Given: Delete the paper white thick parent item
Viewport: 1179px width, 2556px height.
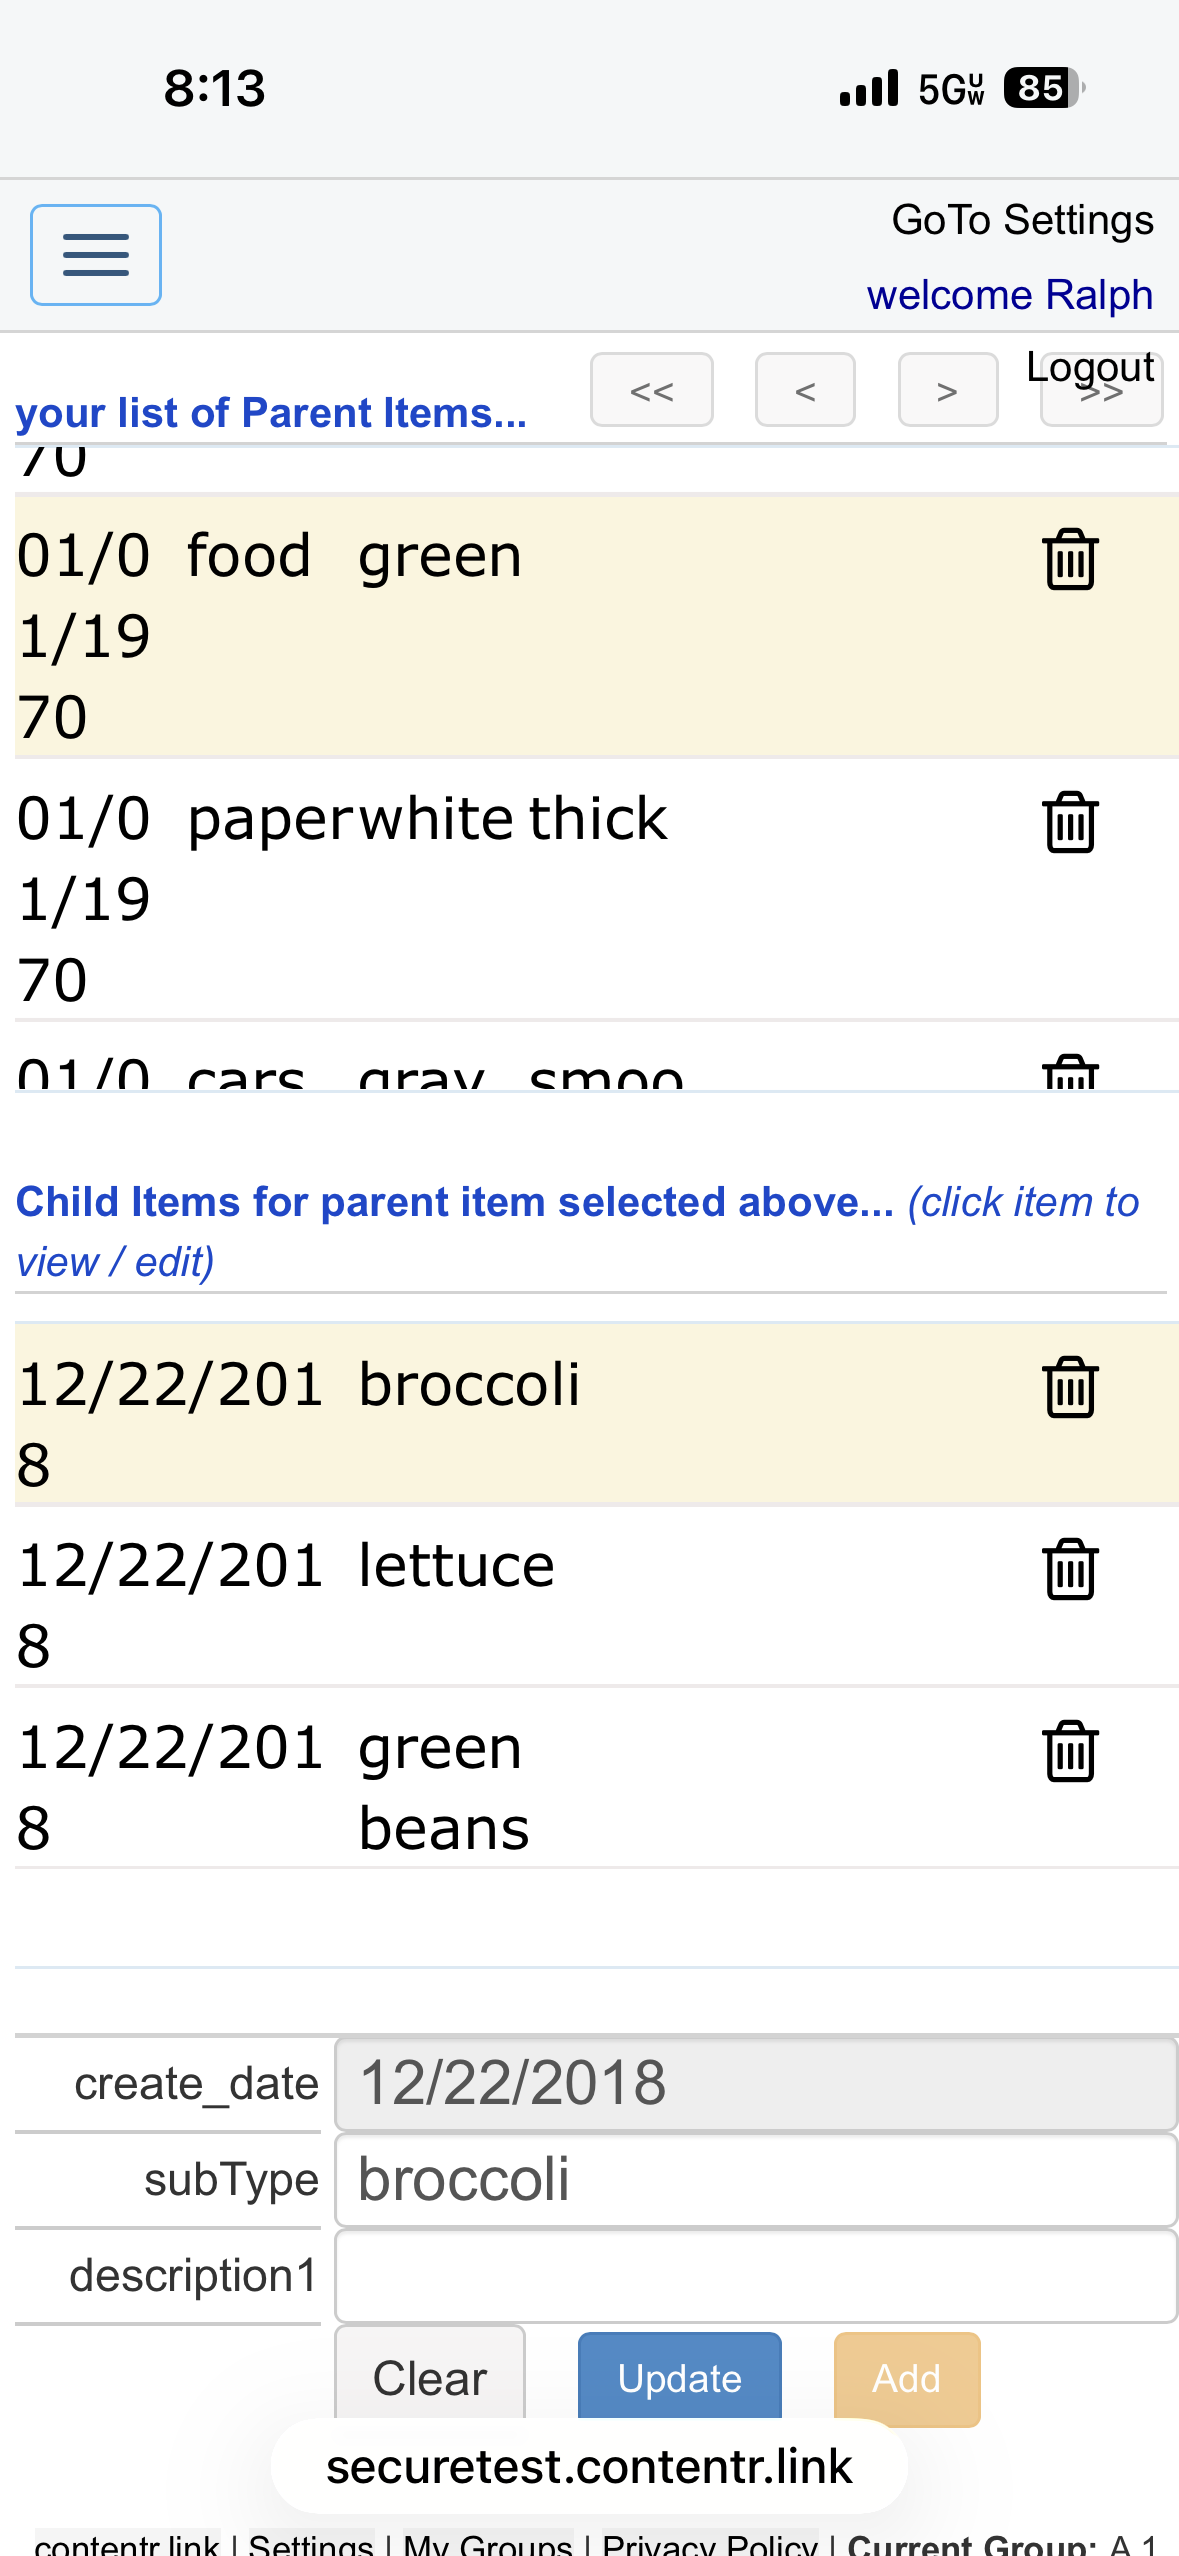Looking at the screenshot, I should (x=1070, y=822).
